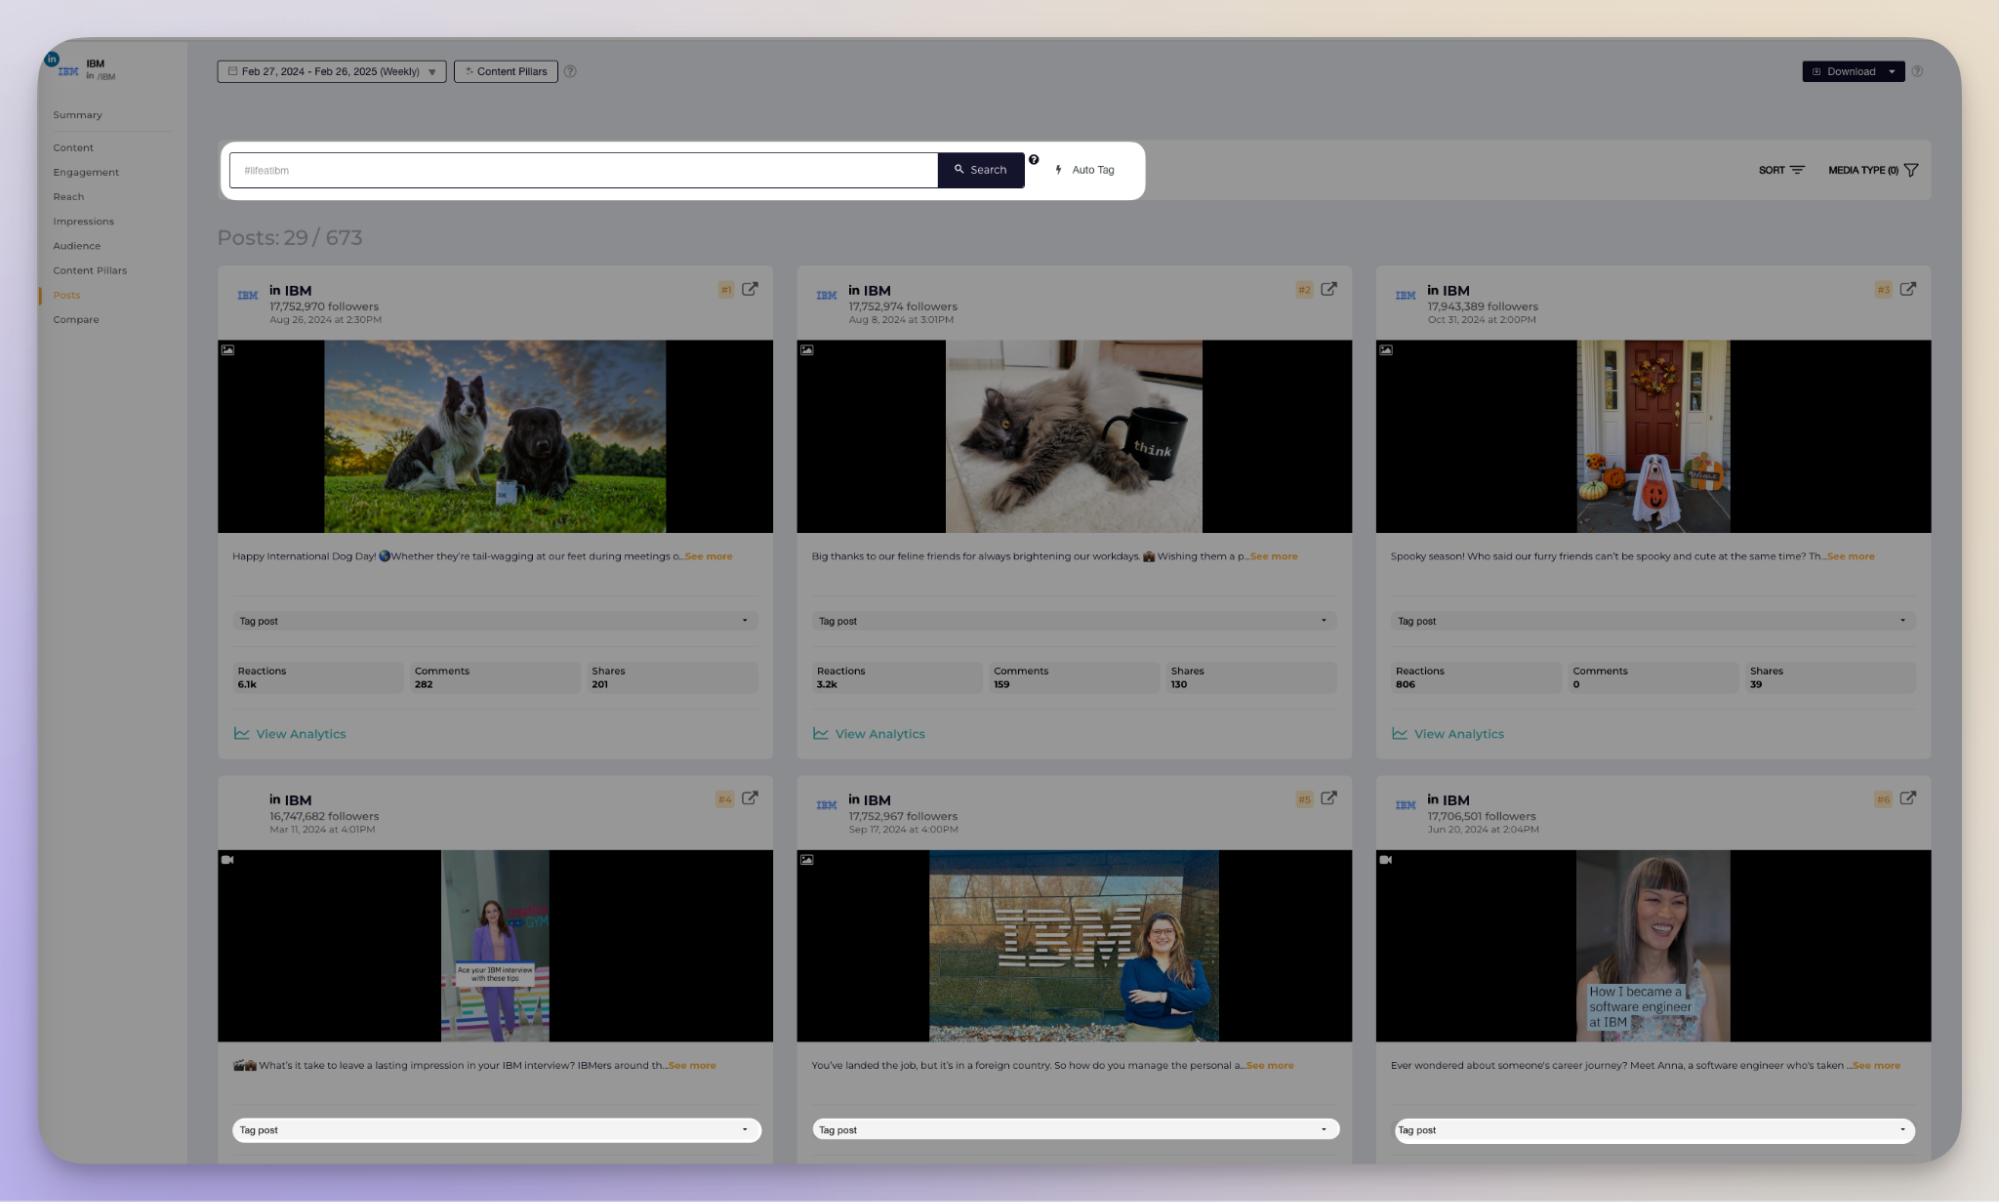1999x1202 pixels.
Task: Open external link icon on post #6
Action: pos(1908,798)
